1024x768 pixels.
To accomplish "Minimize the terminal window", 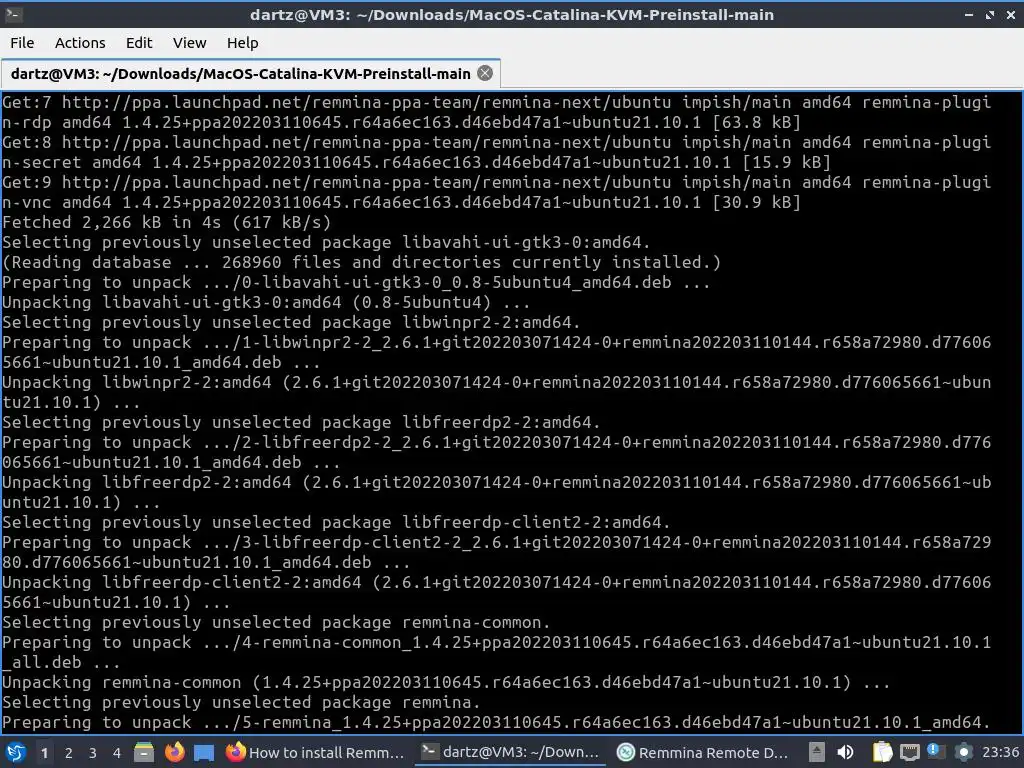I will tap(969, 14).
